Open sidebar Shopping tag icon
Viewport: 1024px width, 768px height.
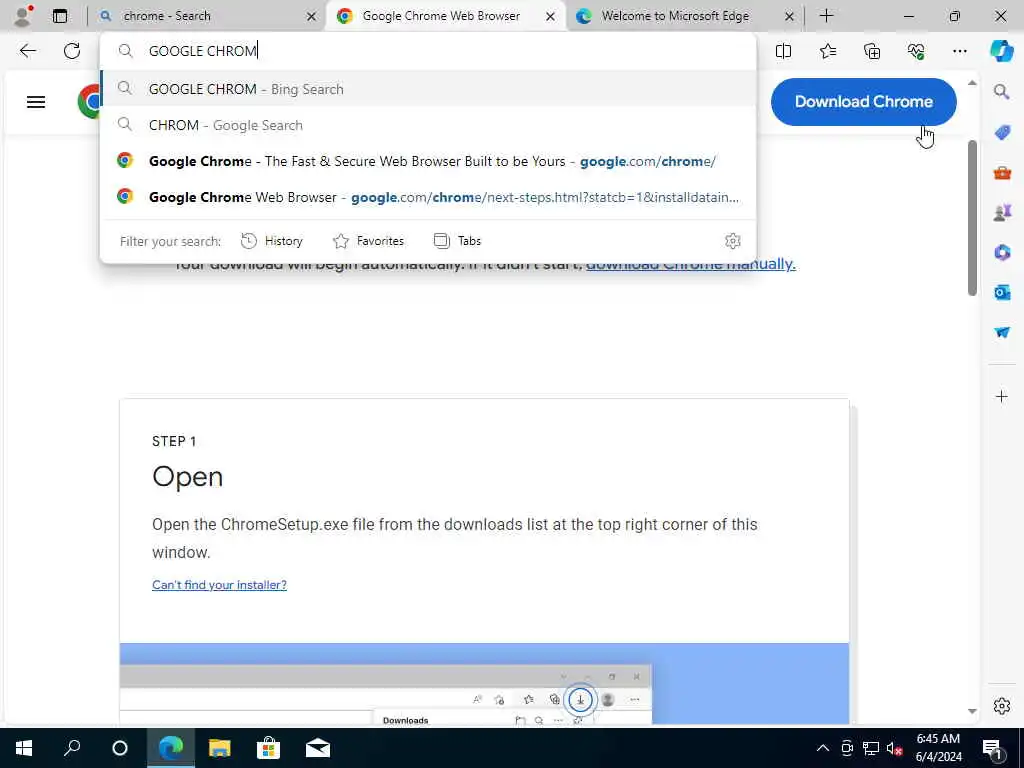tap(1002, 132)
